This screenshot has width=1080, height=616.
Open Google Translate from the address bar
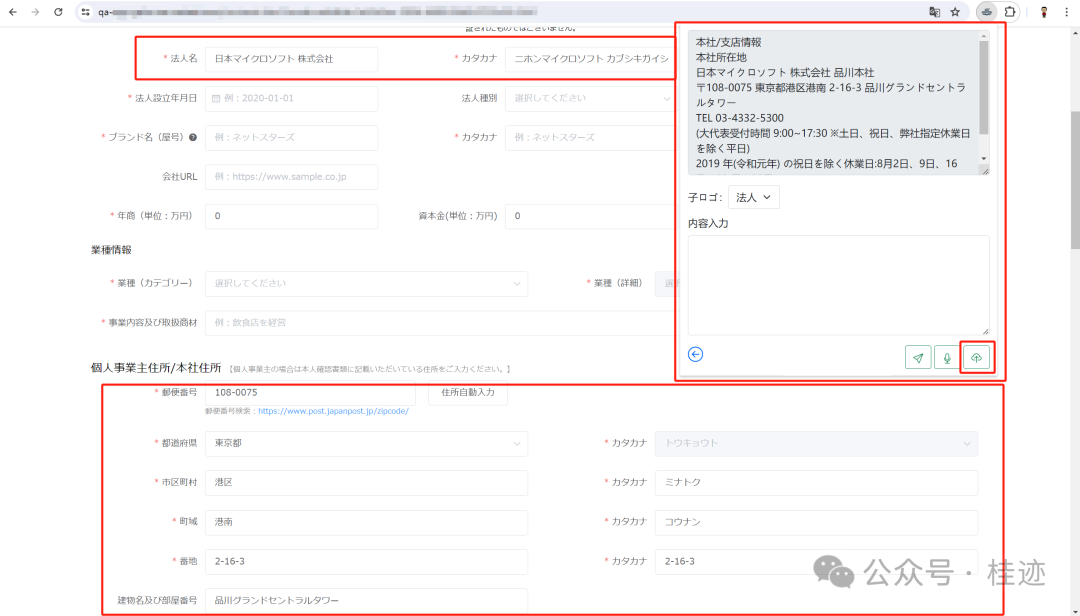click(935, 12)
